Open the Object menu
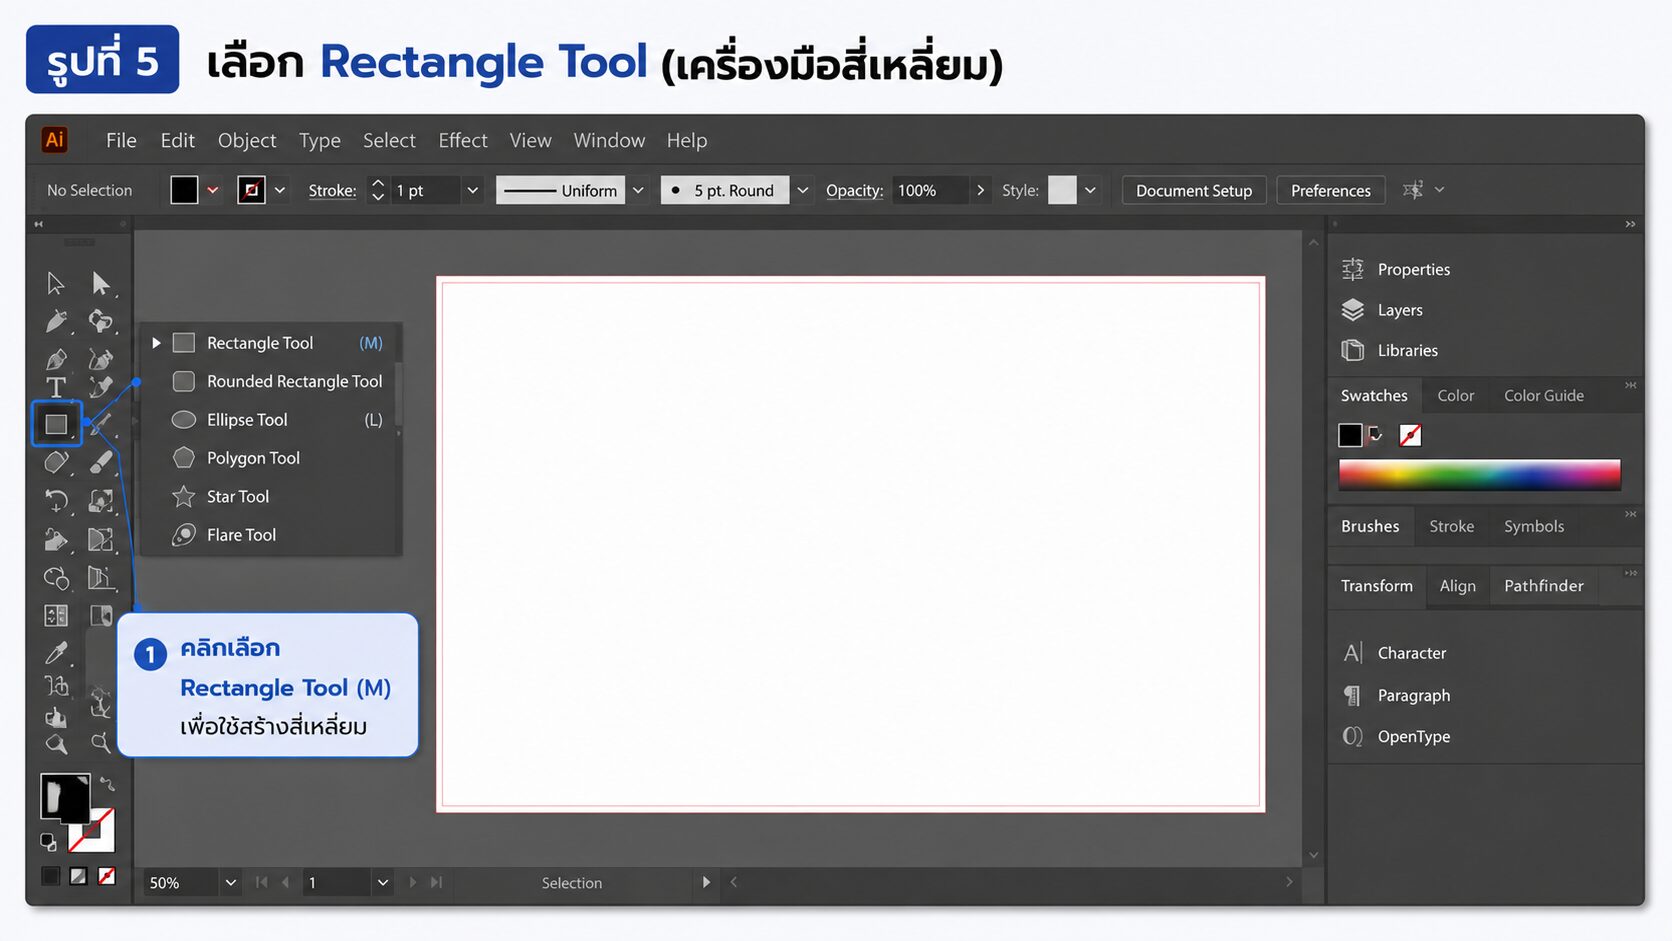This screenshot has height=941, width=1672. (247, 140)
